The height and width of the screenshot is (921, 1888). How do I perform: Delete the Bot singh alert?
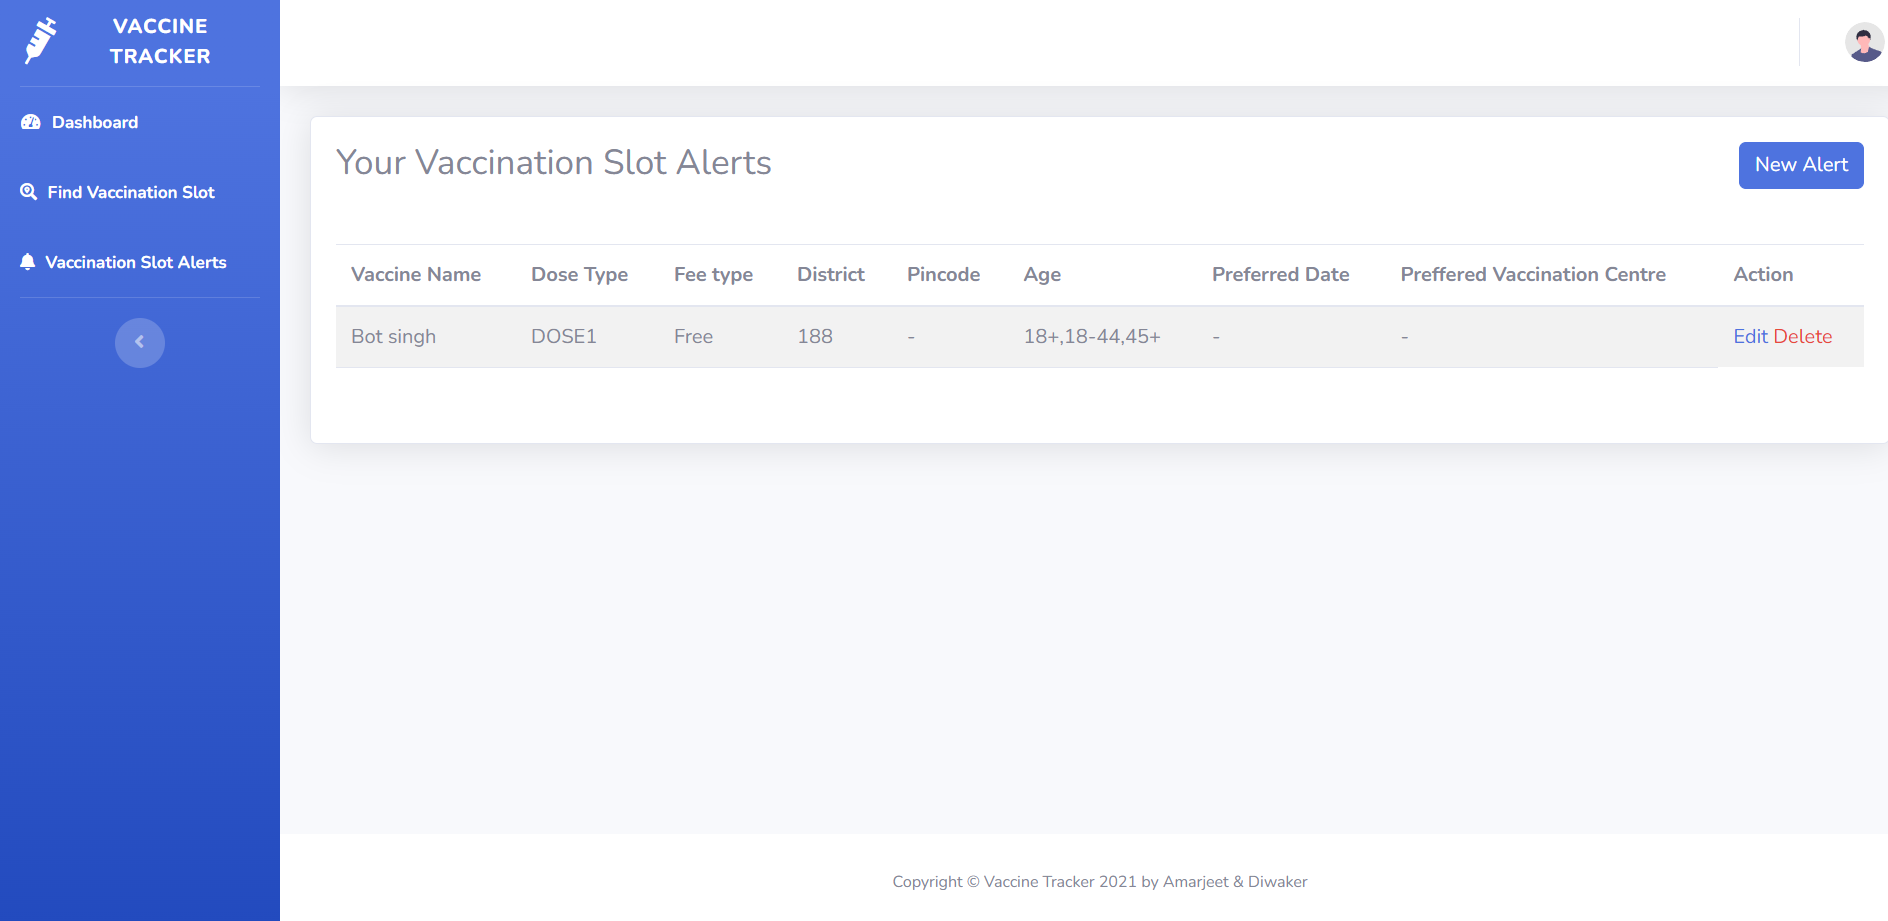tap(1802, 337)
